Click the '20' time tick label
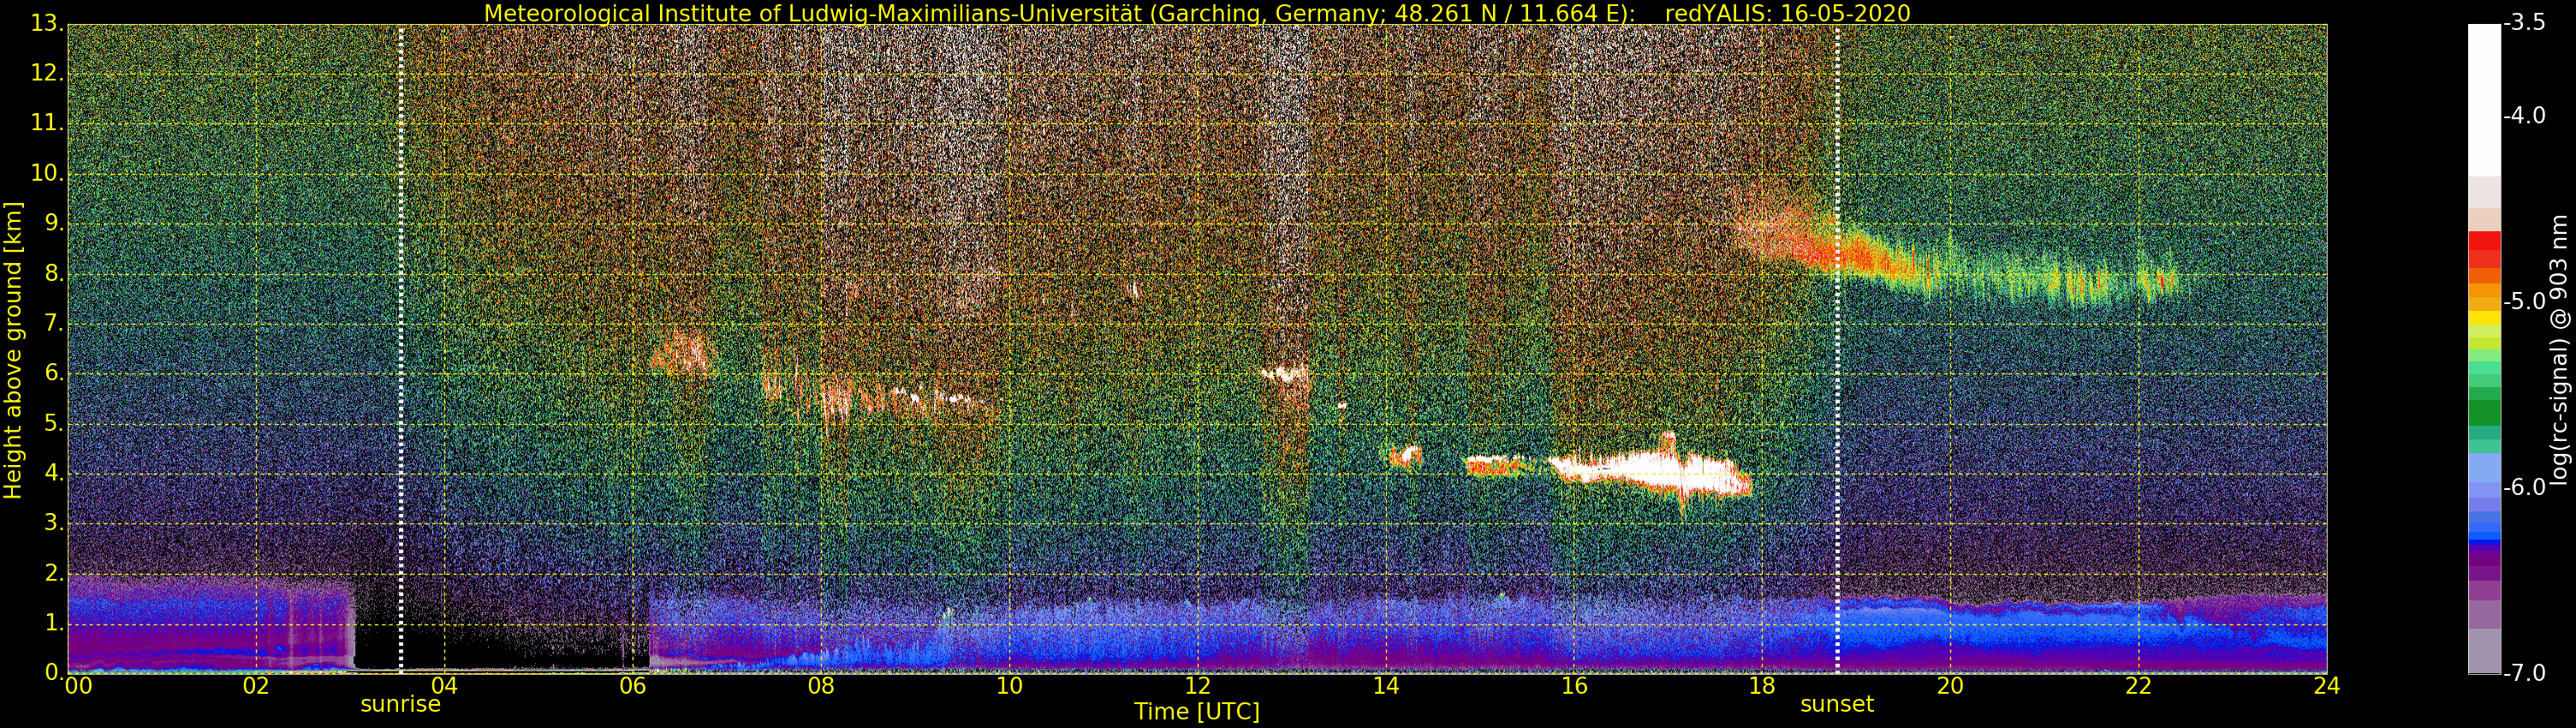2576x728 pixels. [x=1950, y=686]
